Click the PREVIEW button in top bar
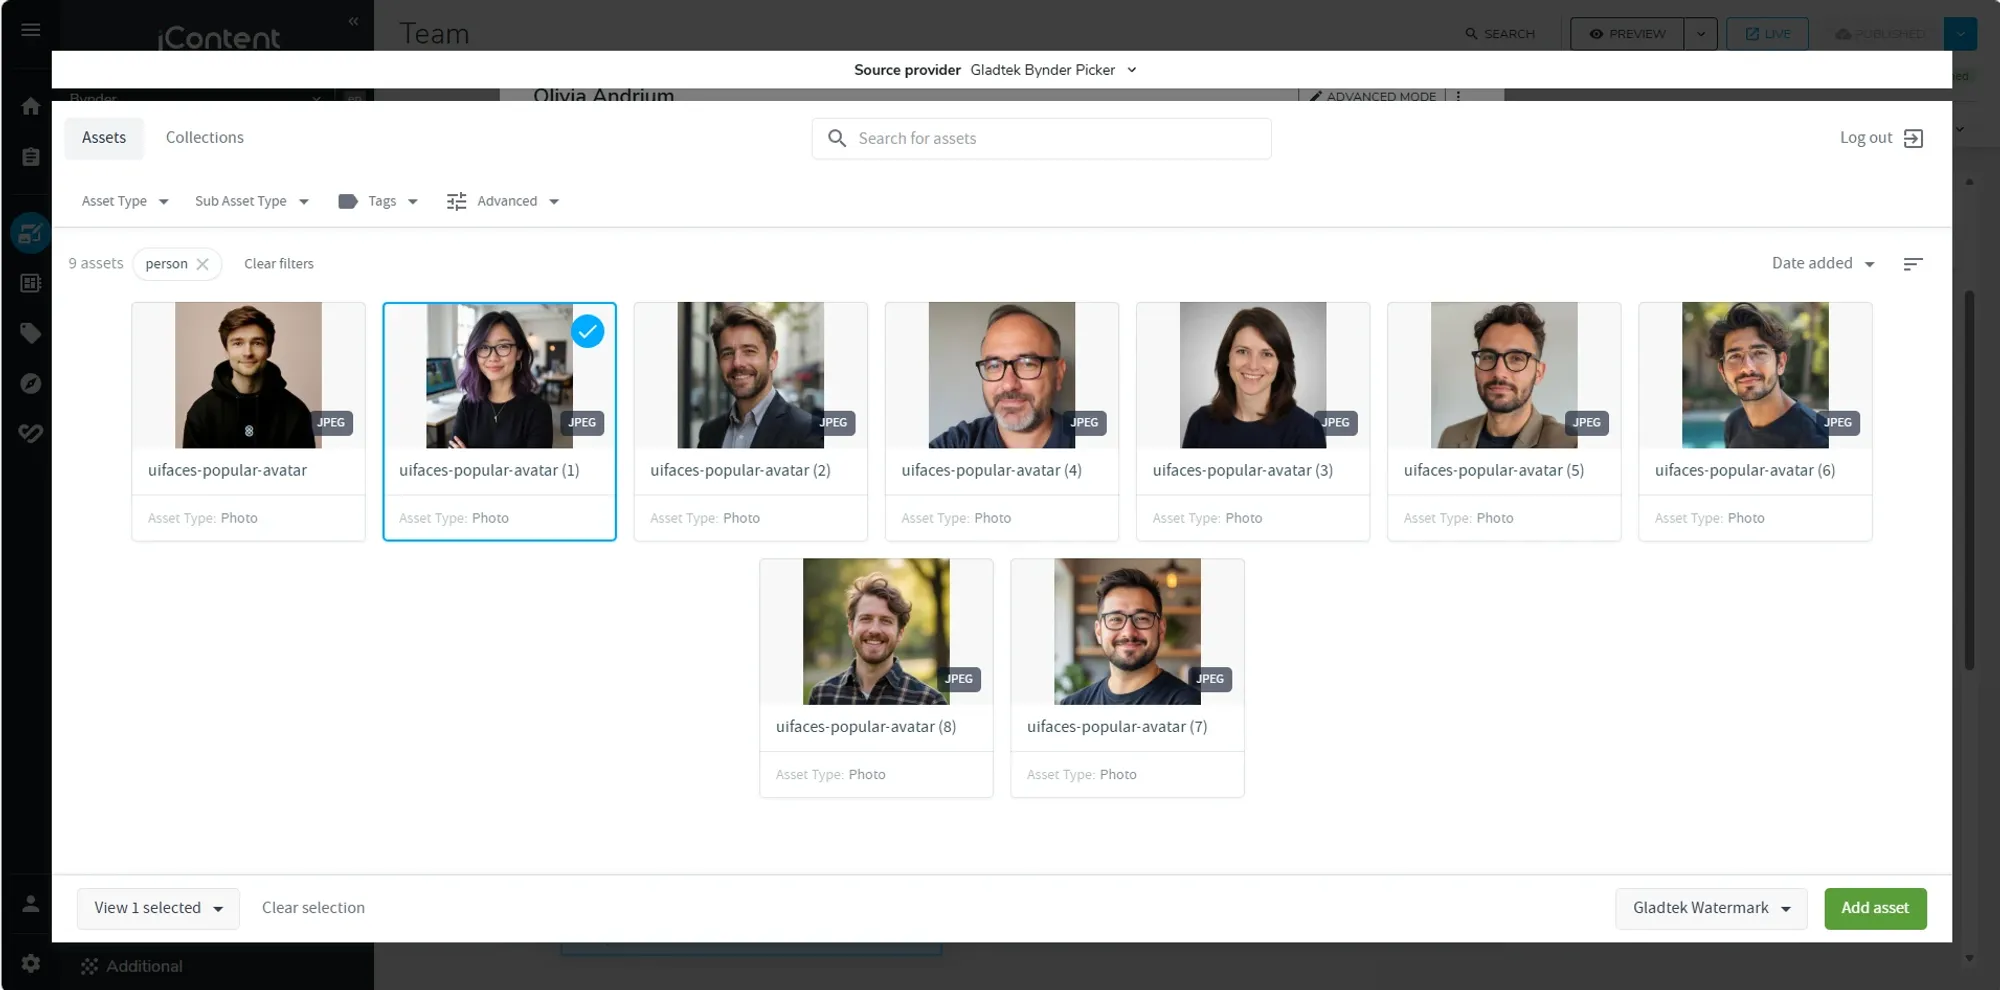 (x=1627, y=34)
